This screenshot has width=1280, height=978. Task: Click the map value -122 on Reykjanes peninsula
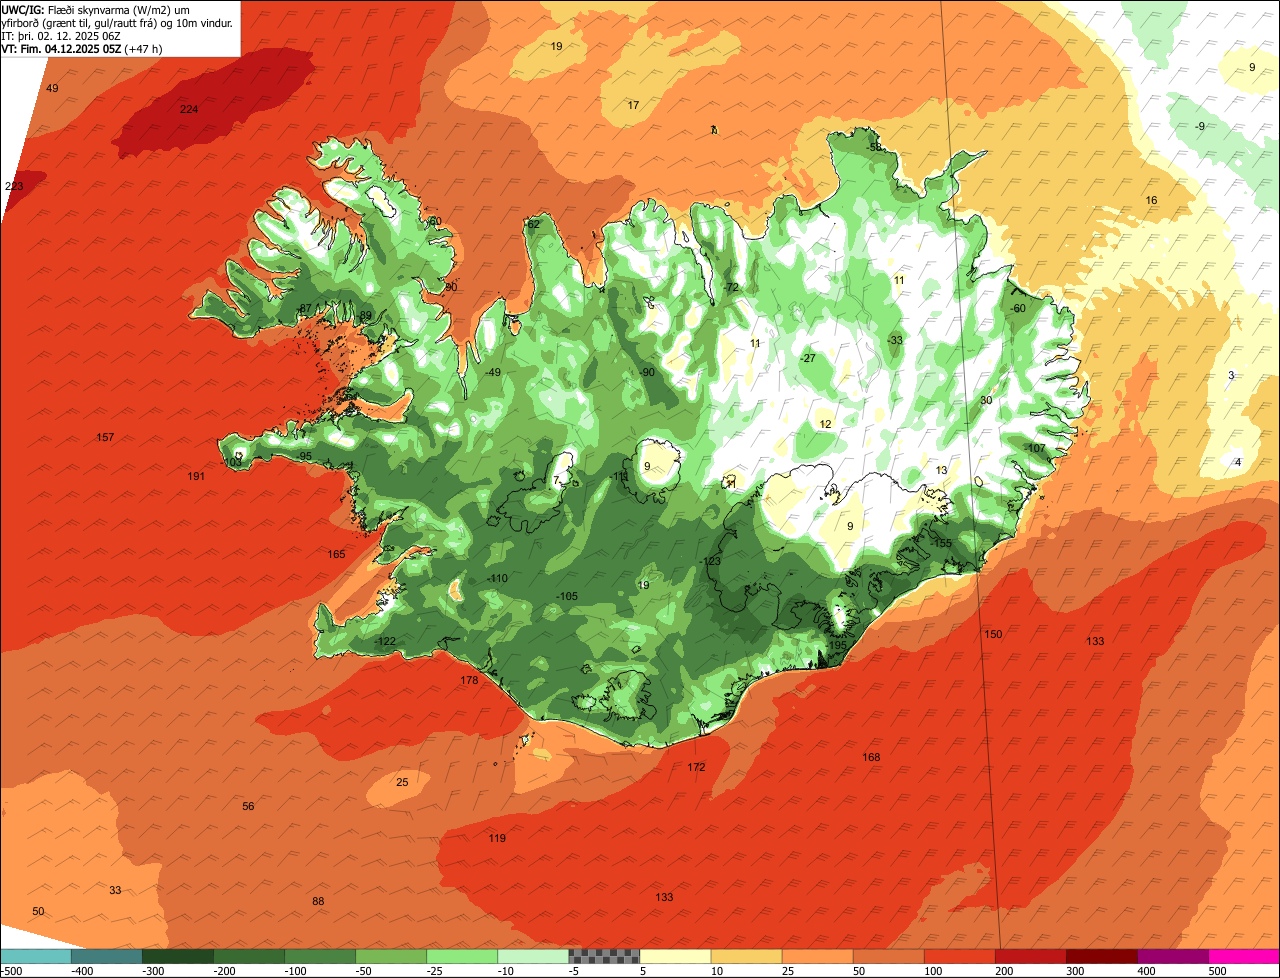pyautogui.click(x=384, y=641)
